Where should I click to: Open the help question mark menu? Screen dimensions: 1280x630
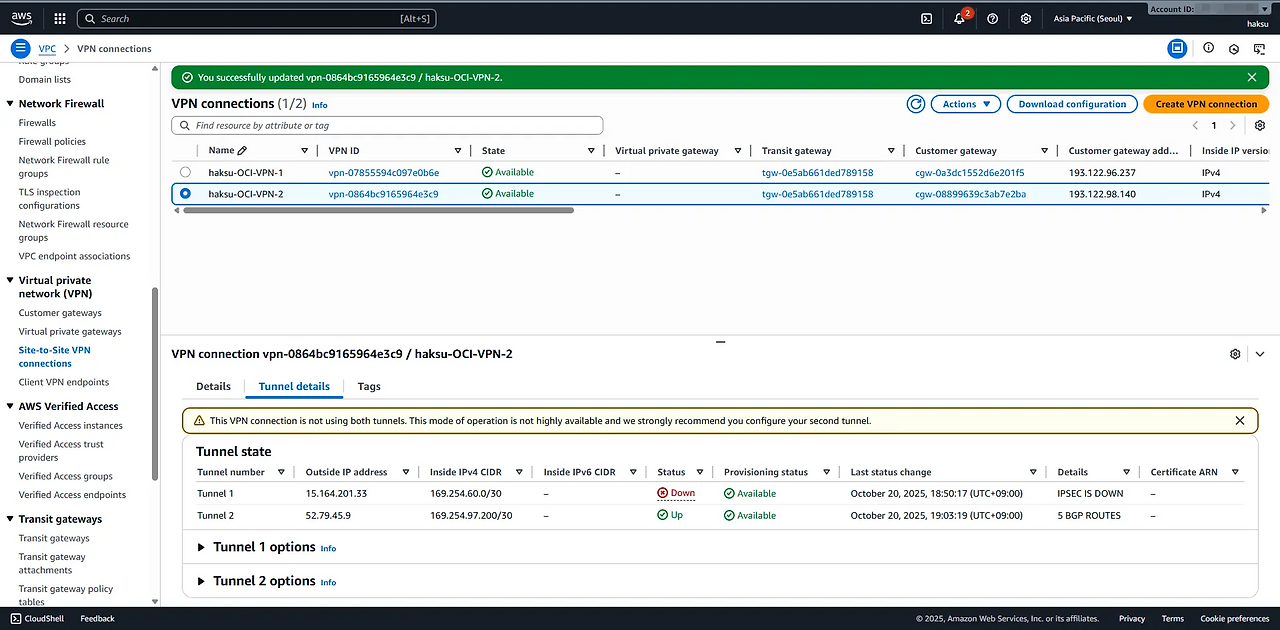(x=992, y=18)
